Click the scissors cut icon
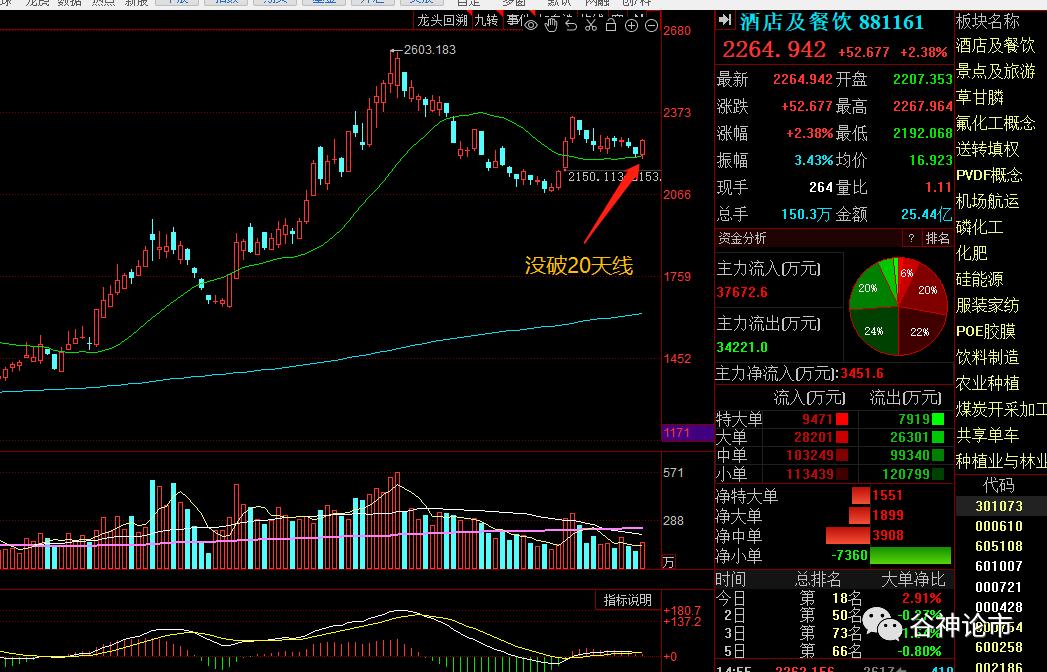1047x672 pixels. coord(591,25)
